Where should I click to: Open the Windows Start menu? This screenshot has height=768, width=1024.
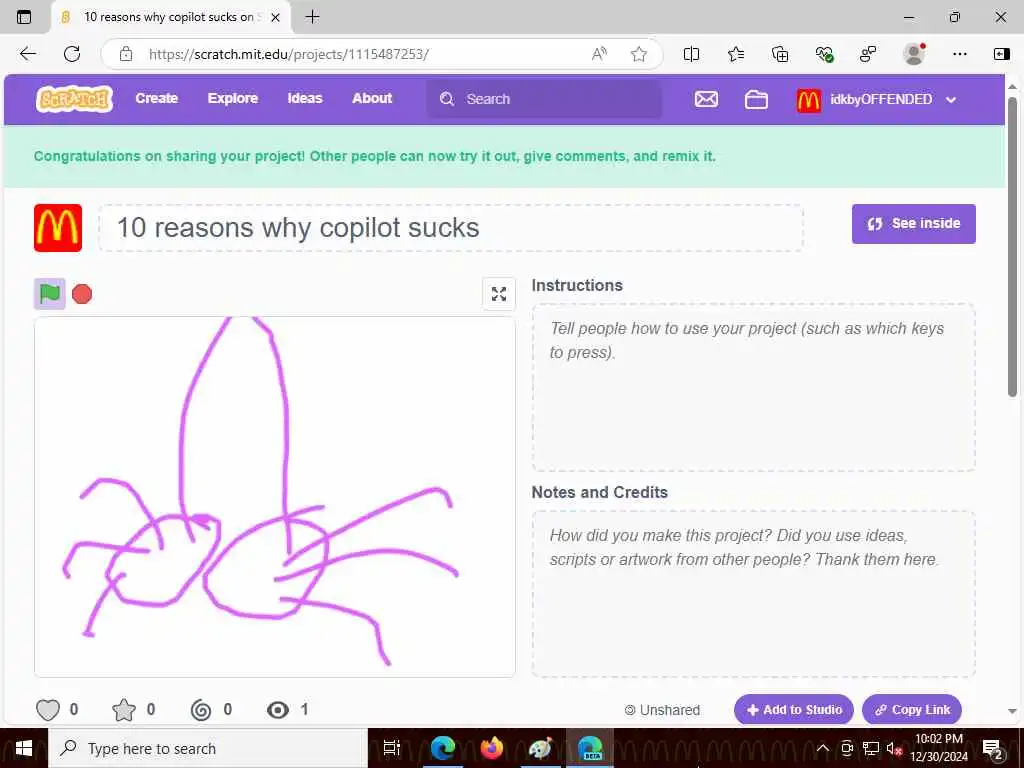pos(24,748)
